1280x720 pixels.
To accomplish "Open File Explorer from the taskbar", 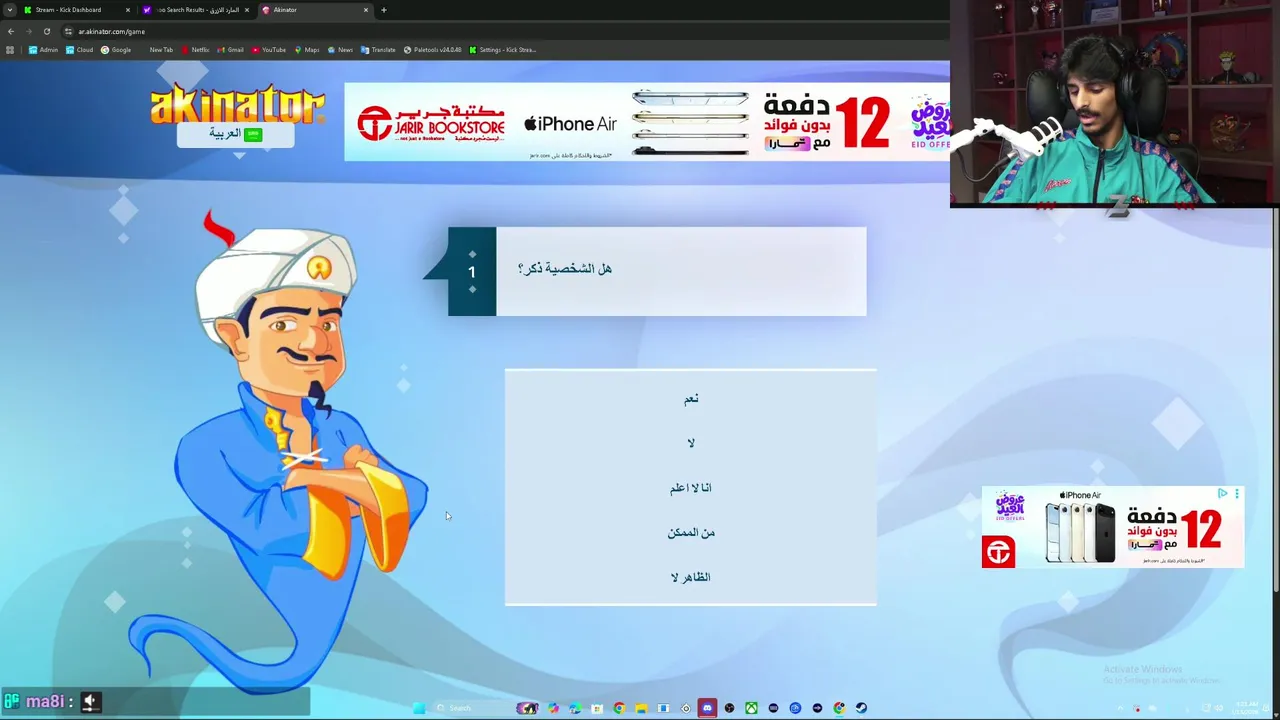I will point(641,708).
